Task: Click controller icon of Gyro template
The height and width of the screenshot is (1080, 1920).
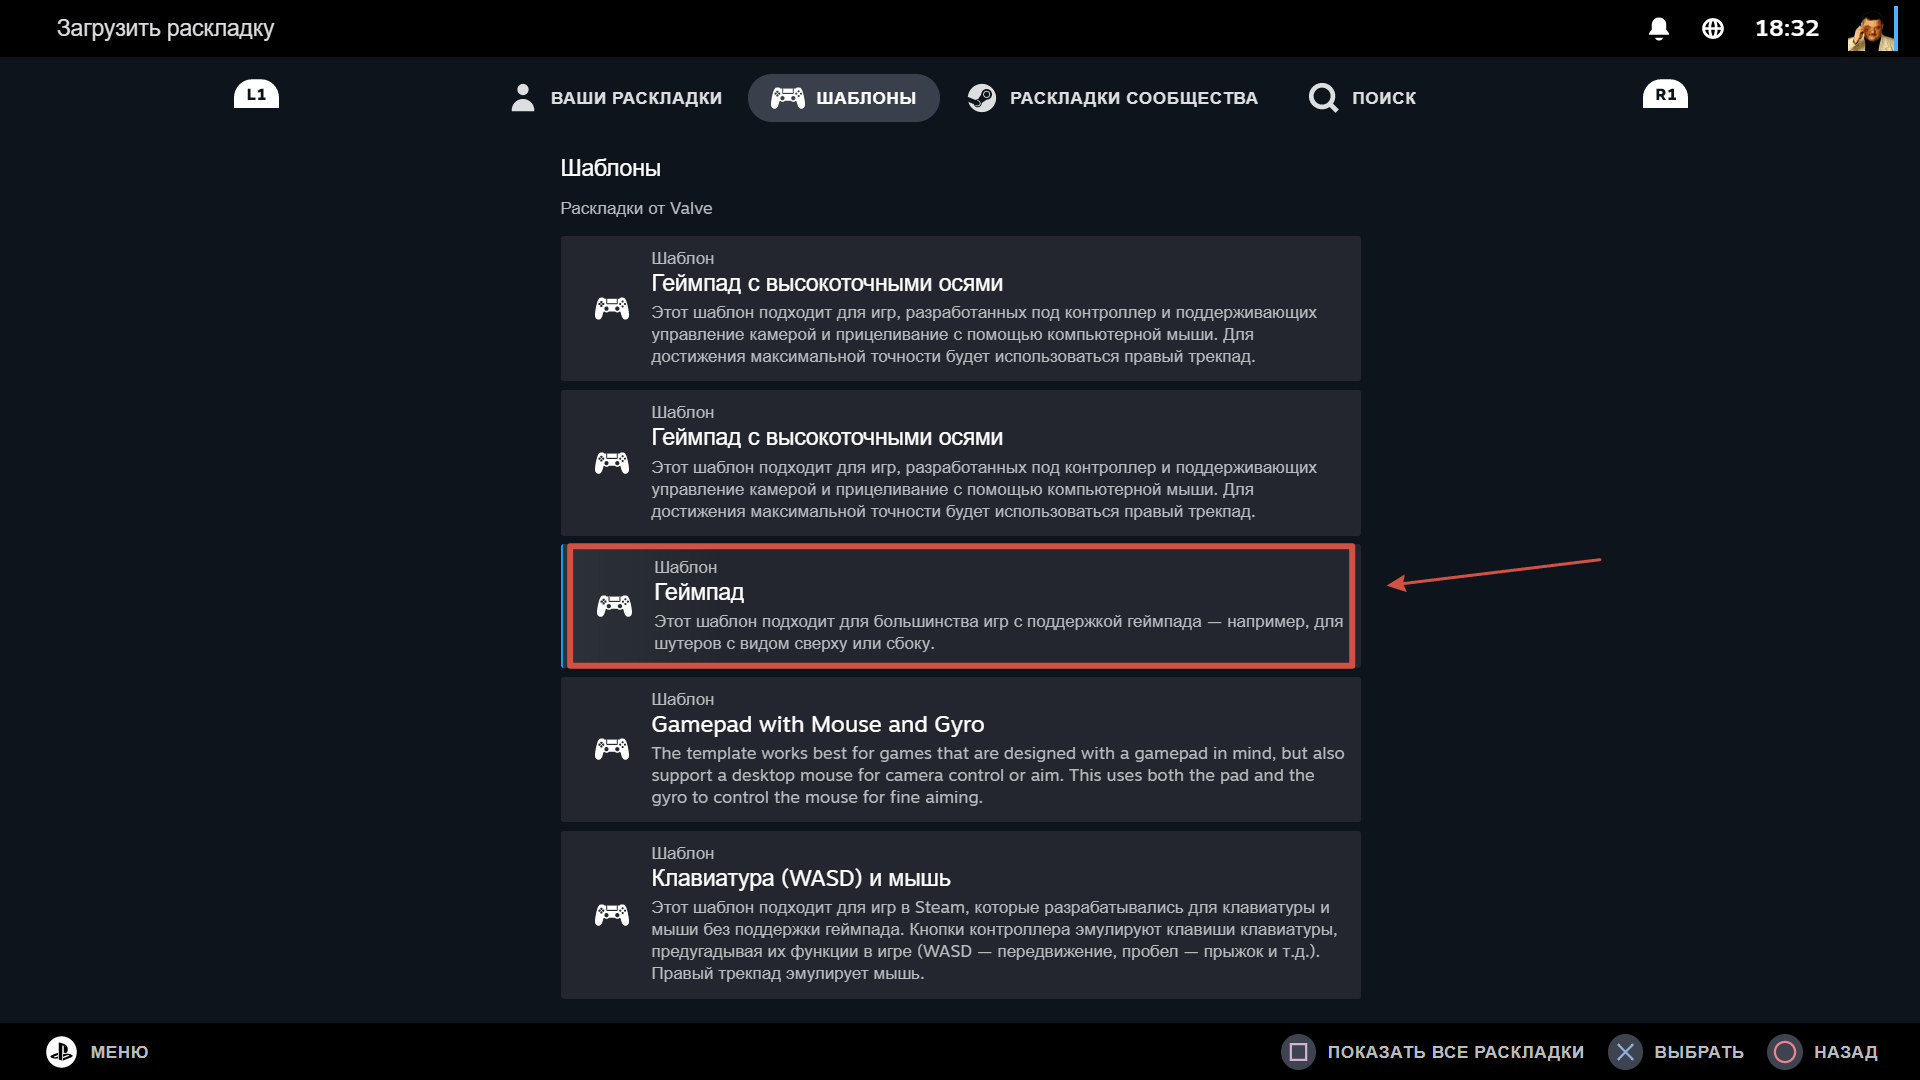Action: point(612,748)
